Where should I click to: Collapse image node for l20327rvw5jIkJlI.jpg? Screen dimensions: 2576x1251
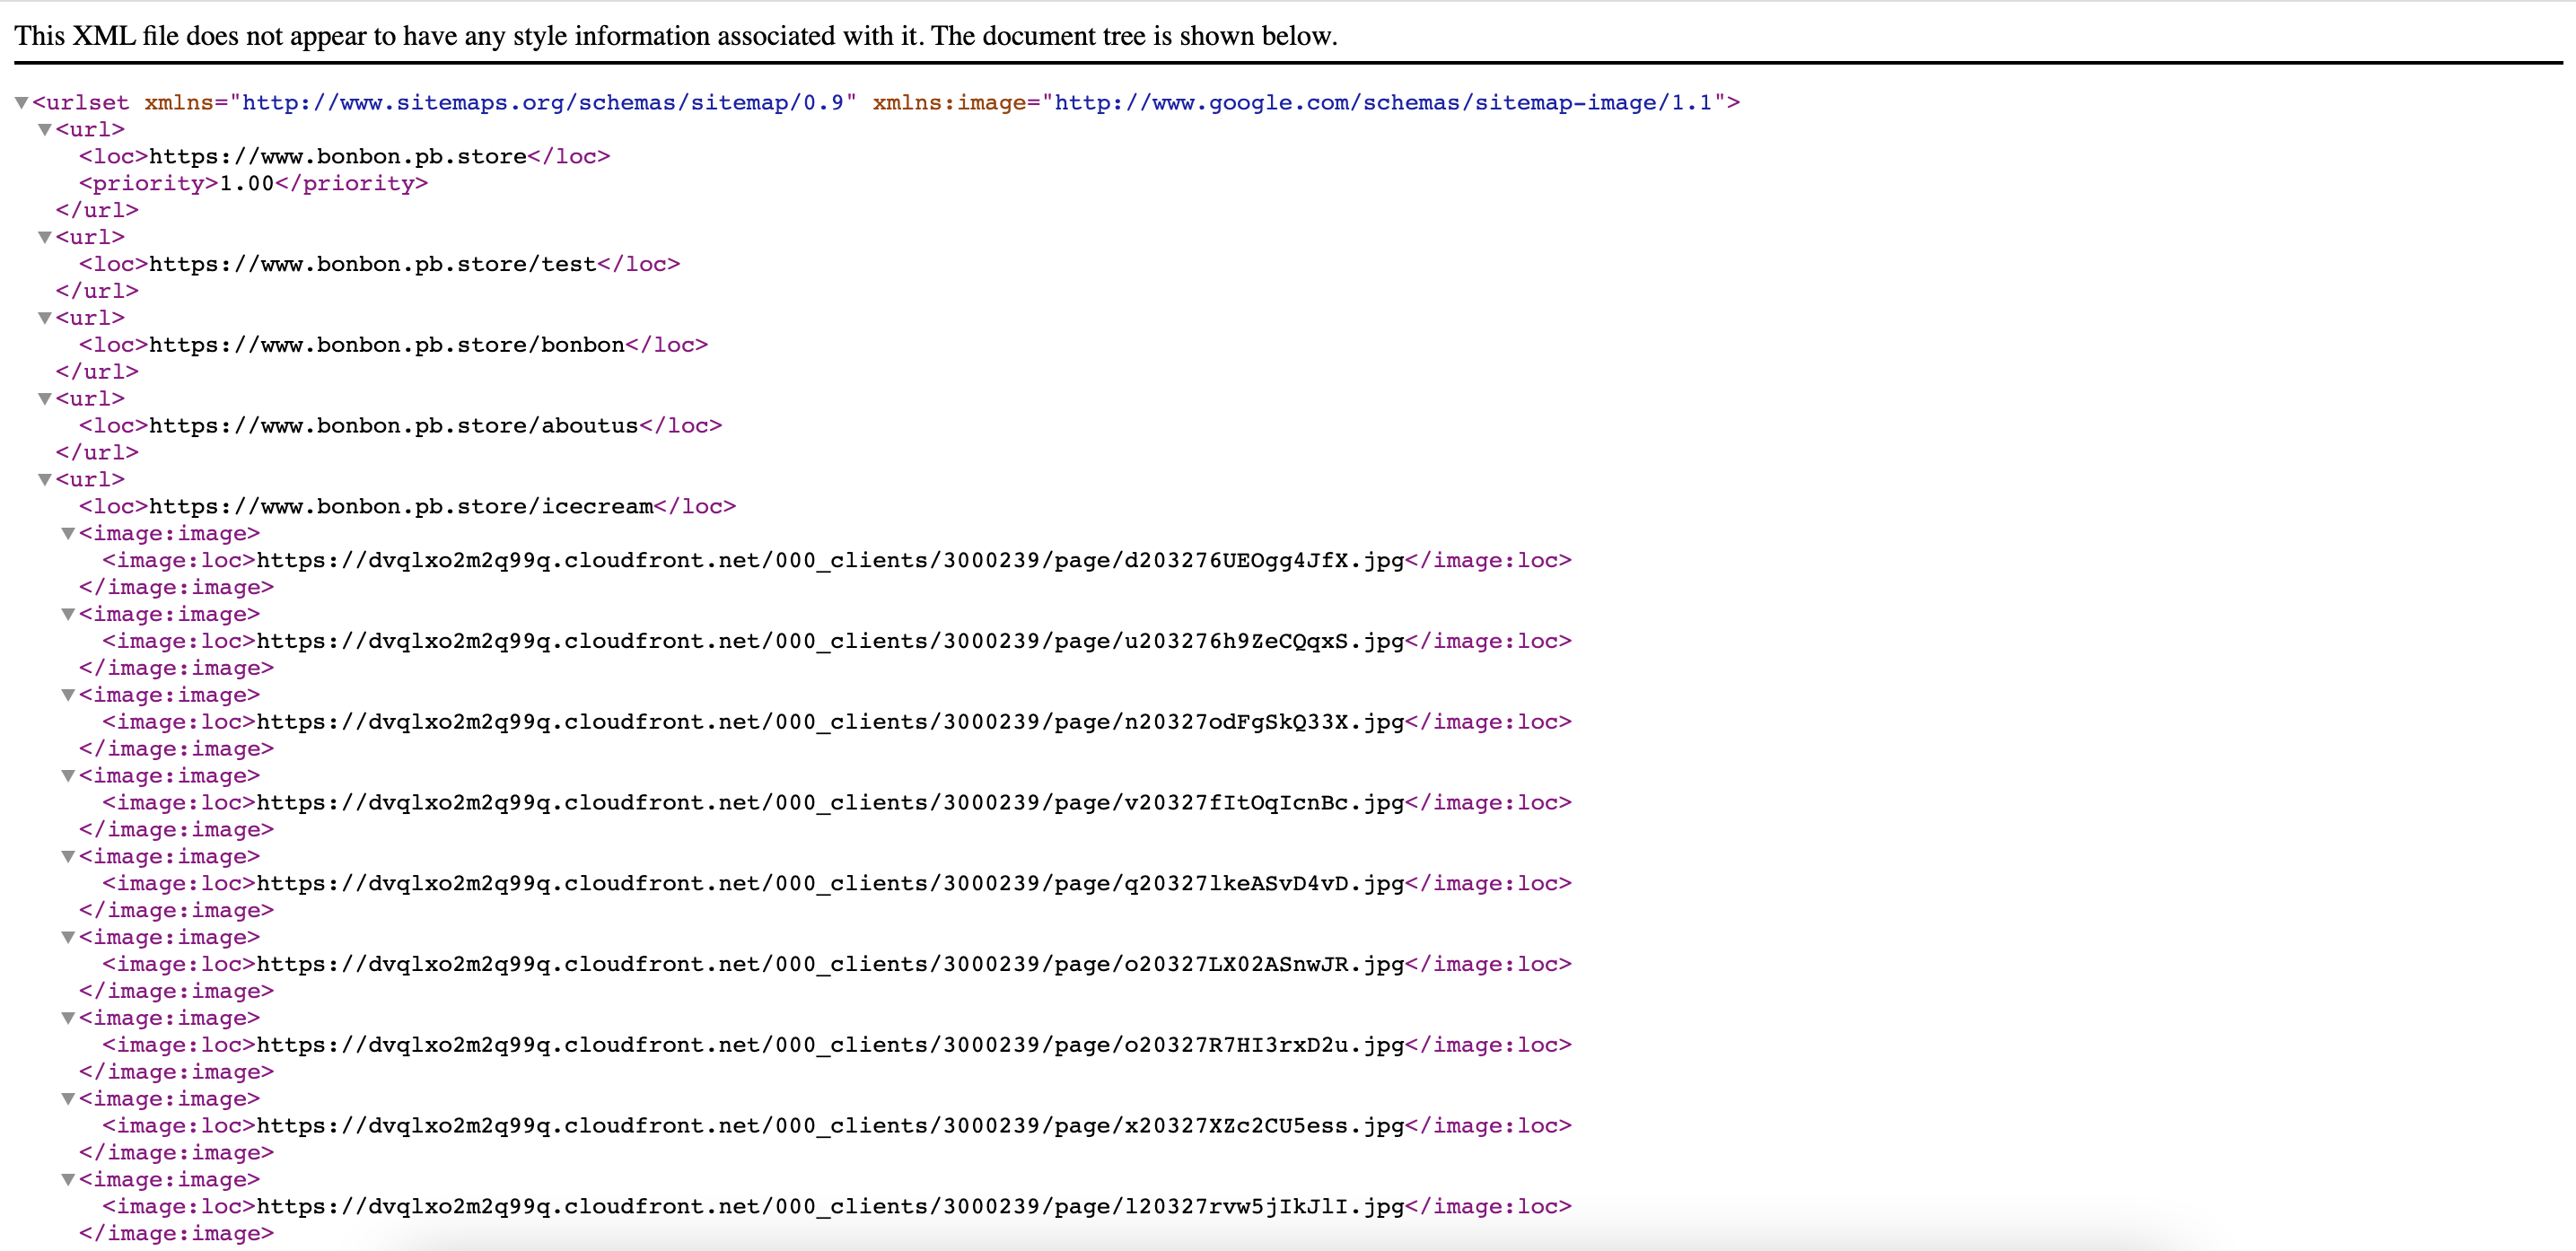68,1180
